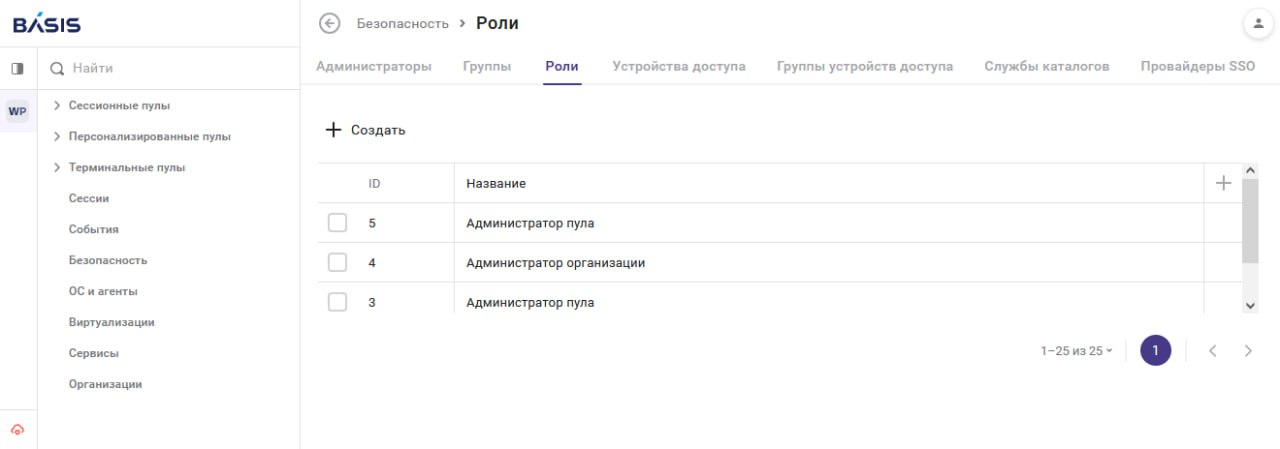
Task: Toggle the sidebar panel icon
Action: (17, 69)
